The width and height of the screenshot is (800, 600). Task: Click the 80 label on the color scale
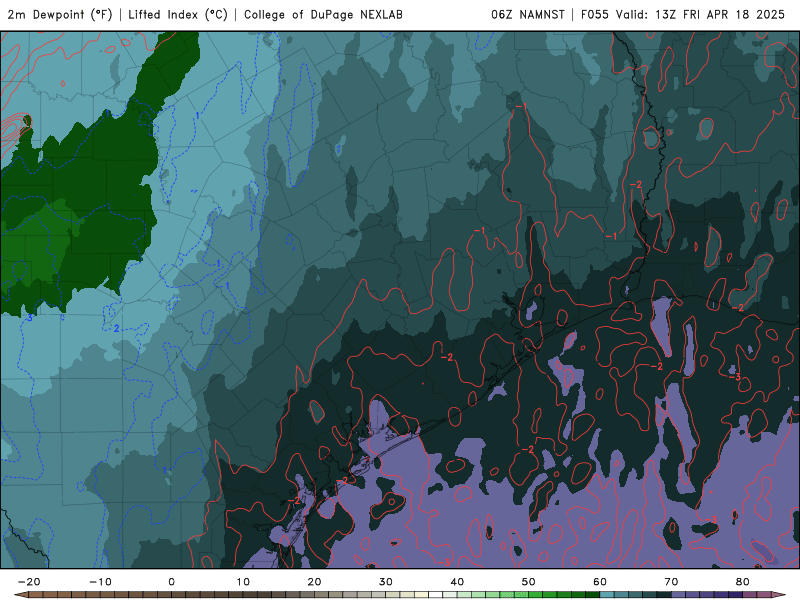(x=743, y=582)
